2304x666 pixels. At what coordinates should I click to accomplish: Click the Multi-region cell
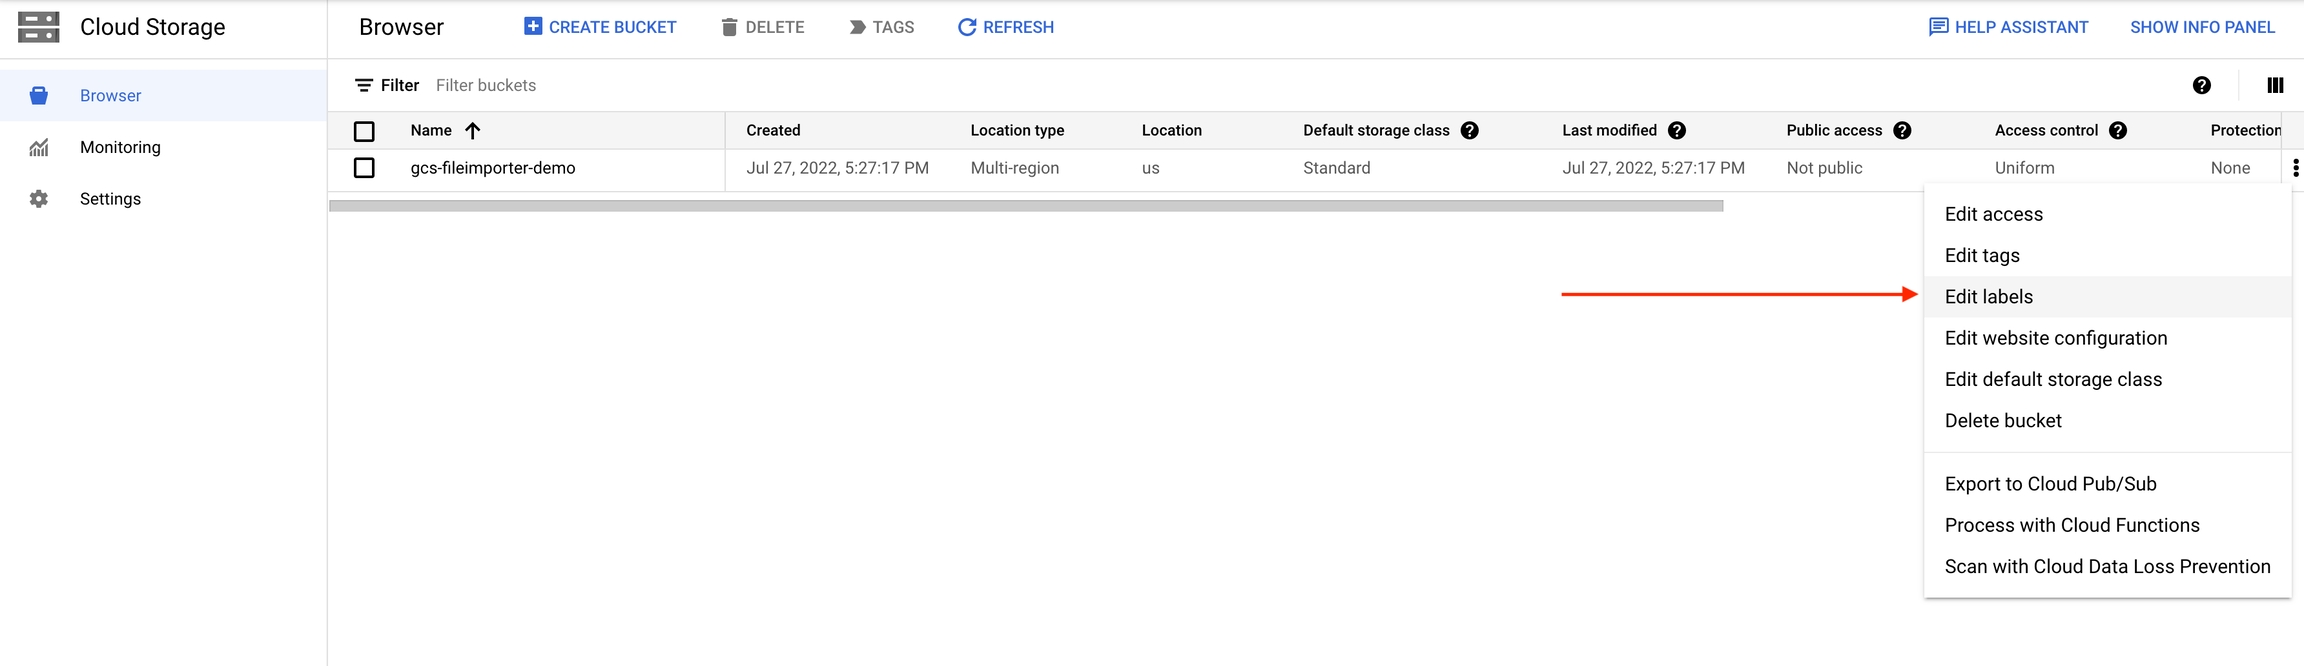(1014, 168)
